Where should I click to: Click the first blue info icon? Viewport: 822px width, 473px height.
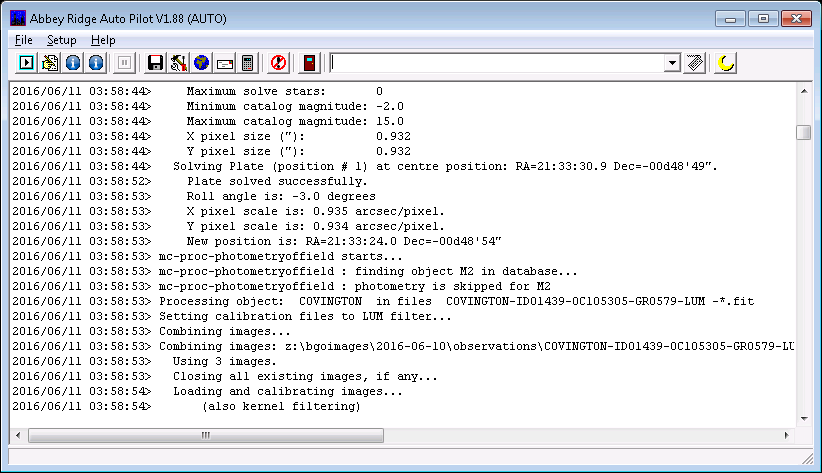(73, 63)
